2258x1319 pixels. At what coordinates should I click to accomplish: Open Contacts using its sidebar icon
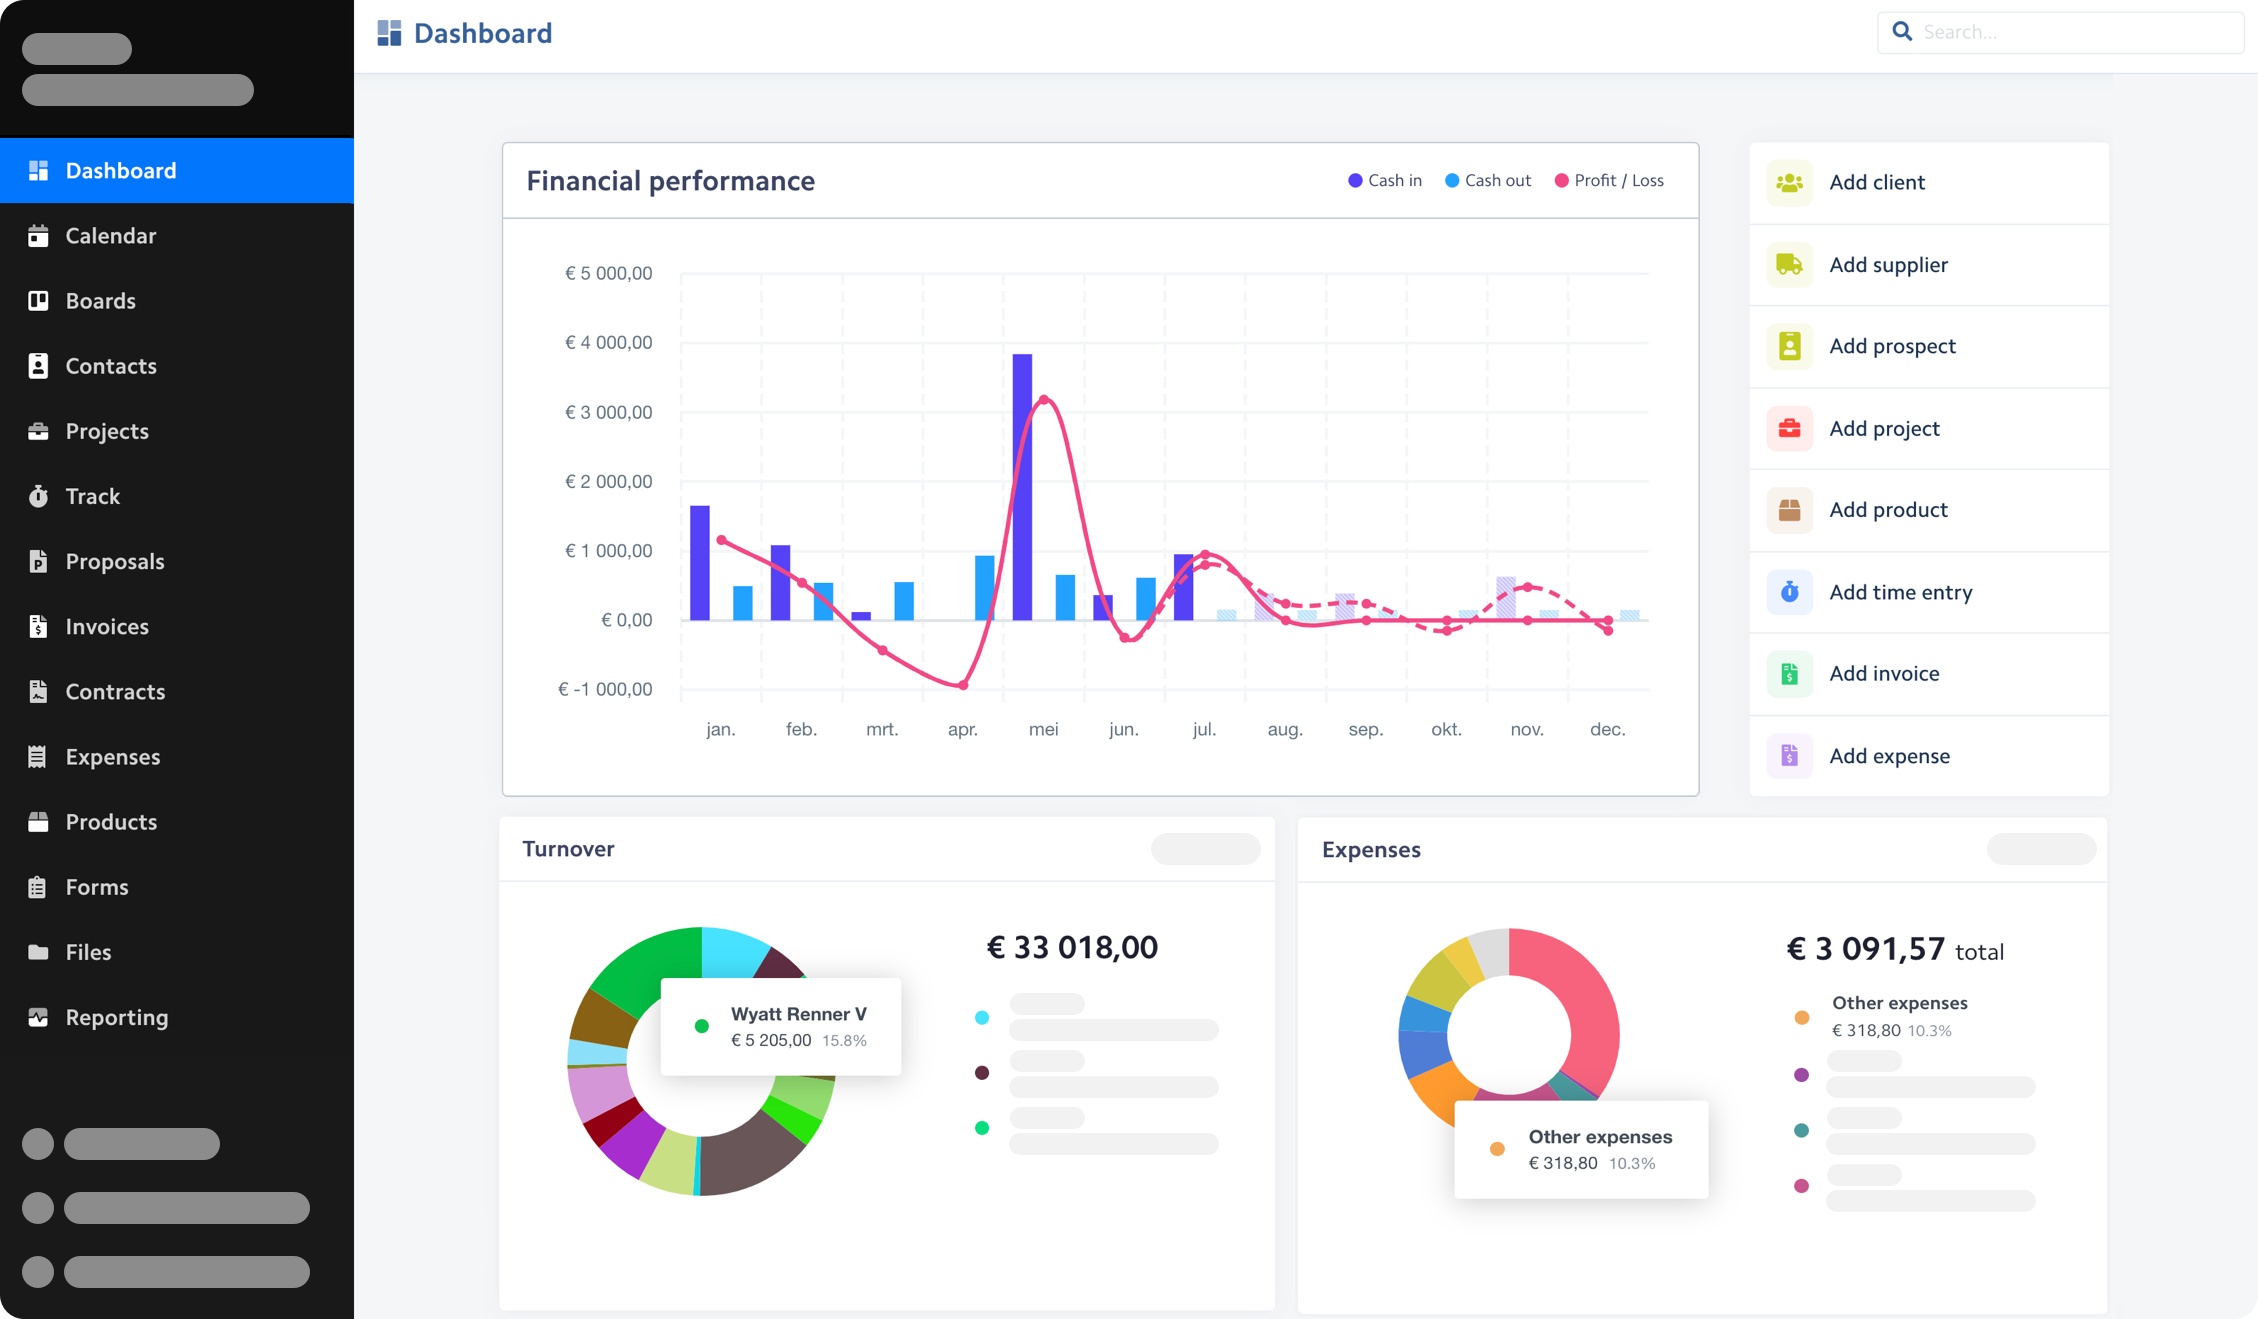click(x=39, y=366)
